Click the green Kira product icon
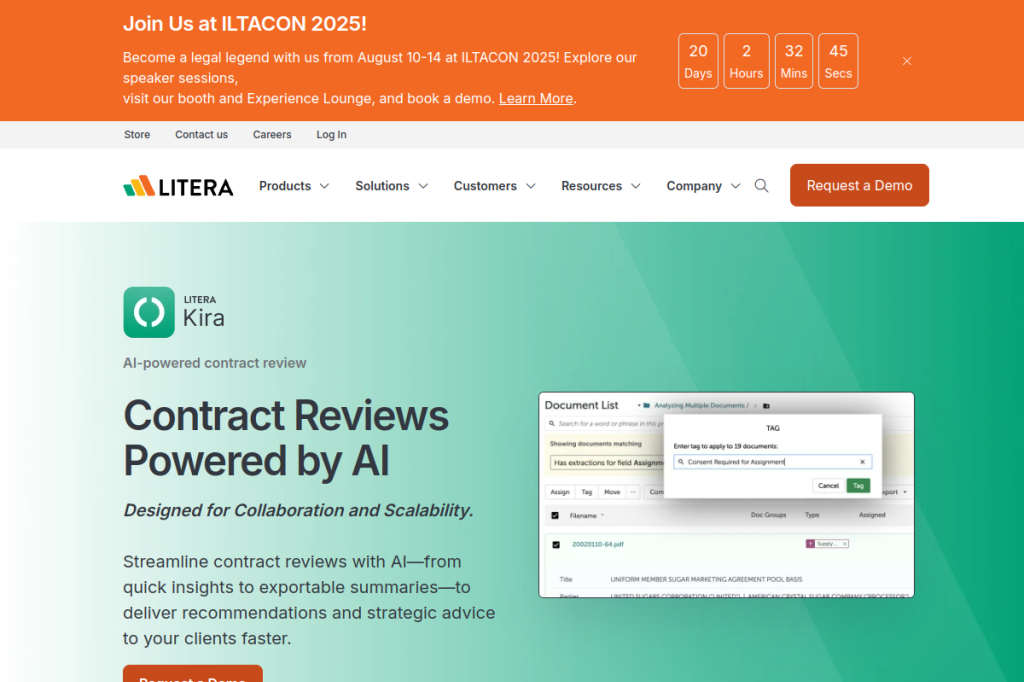This screenshot has width=1024, height=682. (x=149, y=312)
